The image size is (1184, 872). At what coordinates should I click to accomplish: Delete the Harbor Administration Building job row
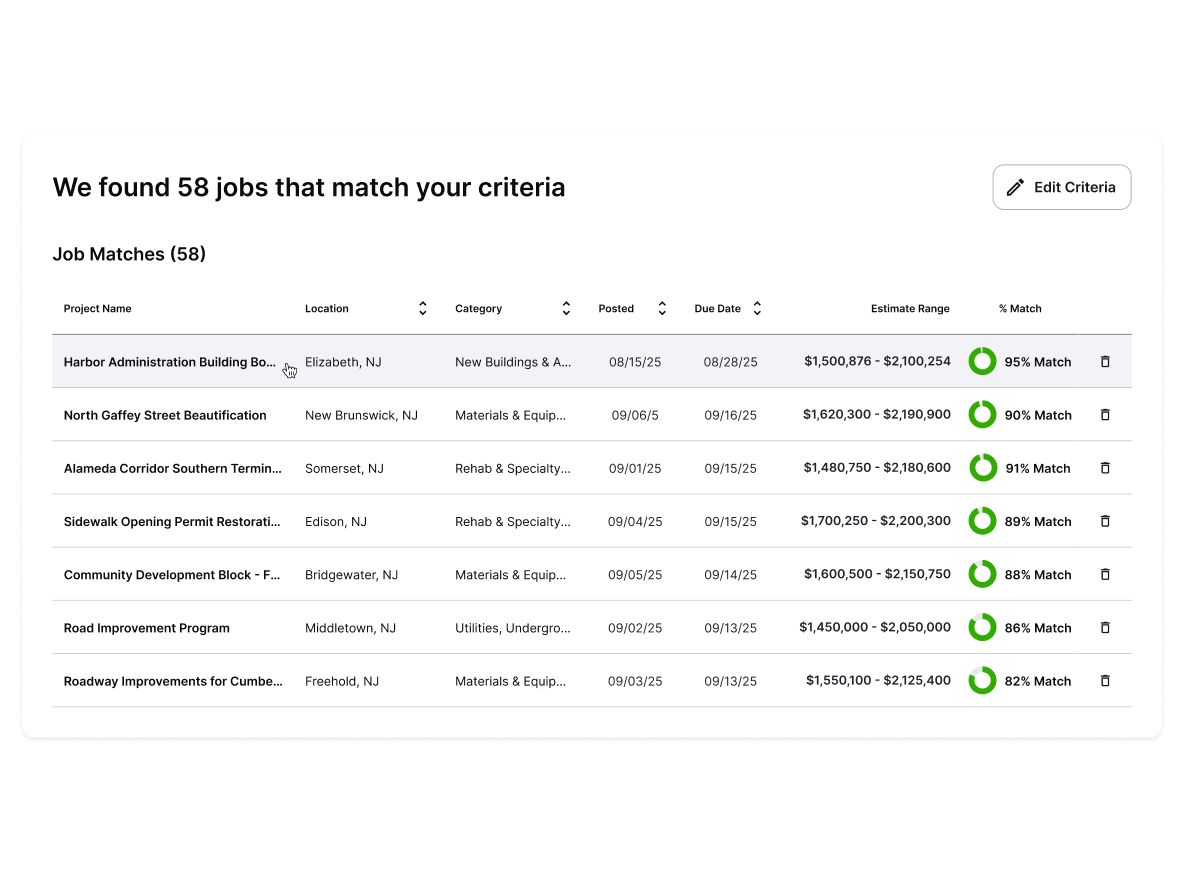1105,362
